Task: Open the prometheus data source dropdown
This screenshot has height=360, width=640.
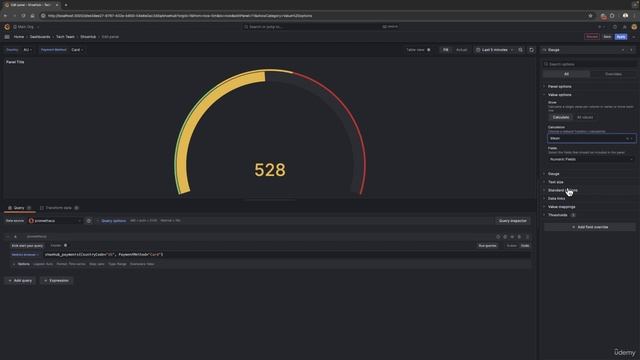Action: [55, 221]
